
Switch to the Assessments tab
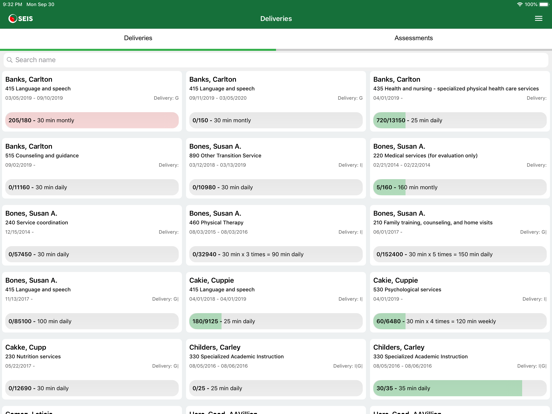pos(414,38)
